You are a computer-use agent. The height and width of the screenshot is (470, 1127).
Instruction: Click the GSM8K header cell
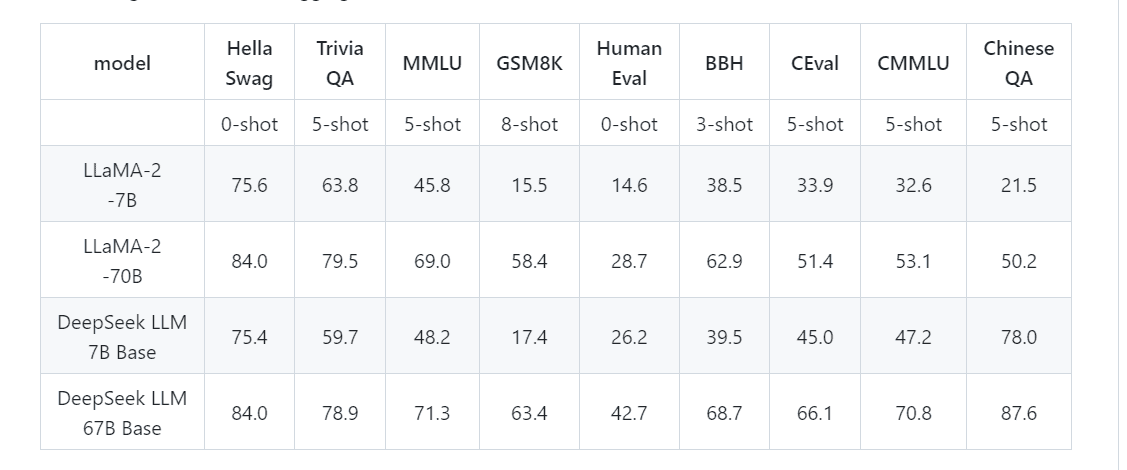click(x=529, y=63)
